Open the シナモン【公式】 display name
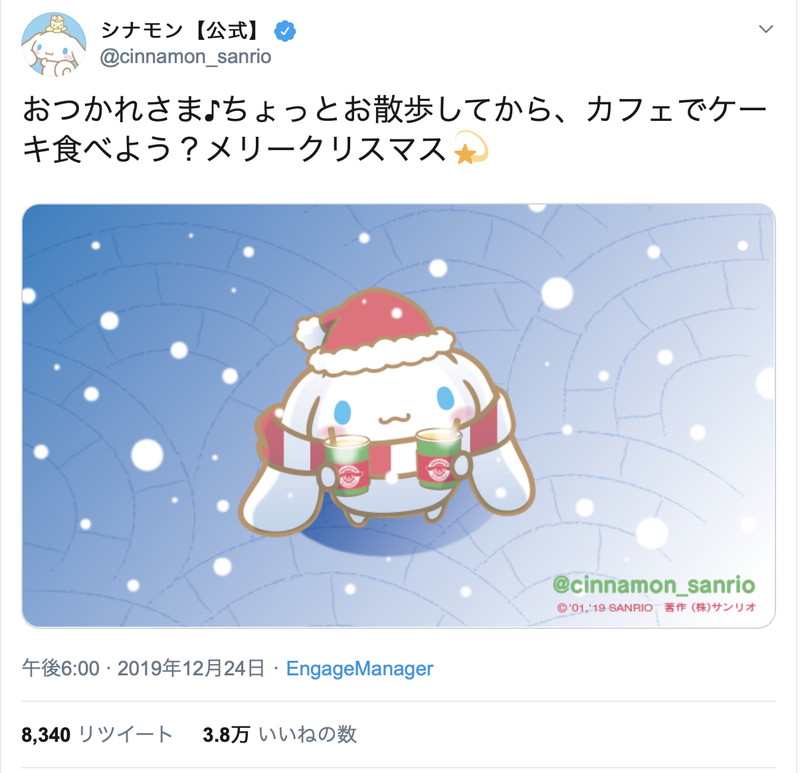 pyautogui.click(x=181, y=31)
